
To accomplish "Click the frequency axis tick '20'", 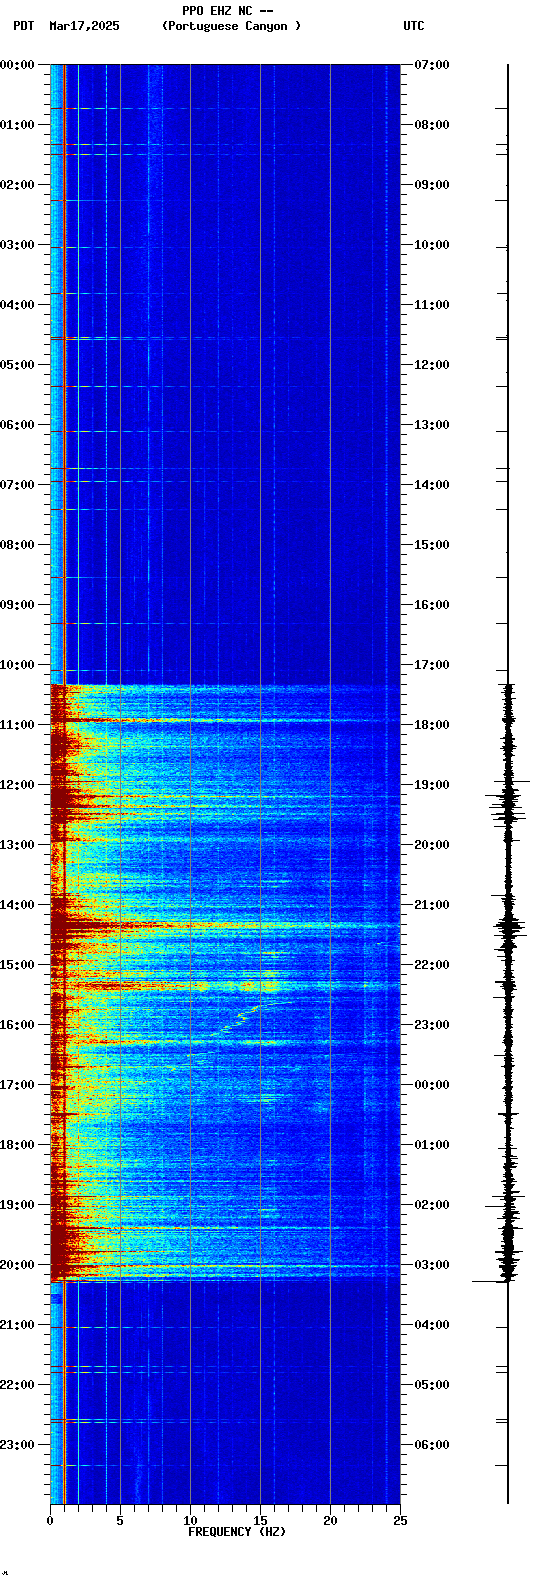I will [x=330, y=1521].
